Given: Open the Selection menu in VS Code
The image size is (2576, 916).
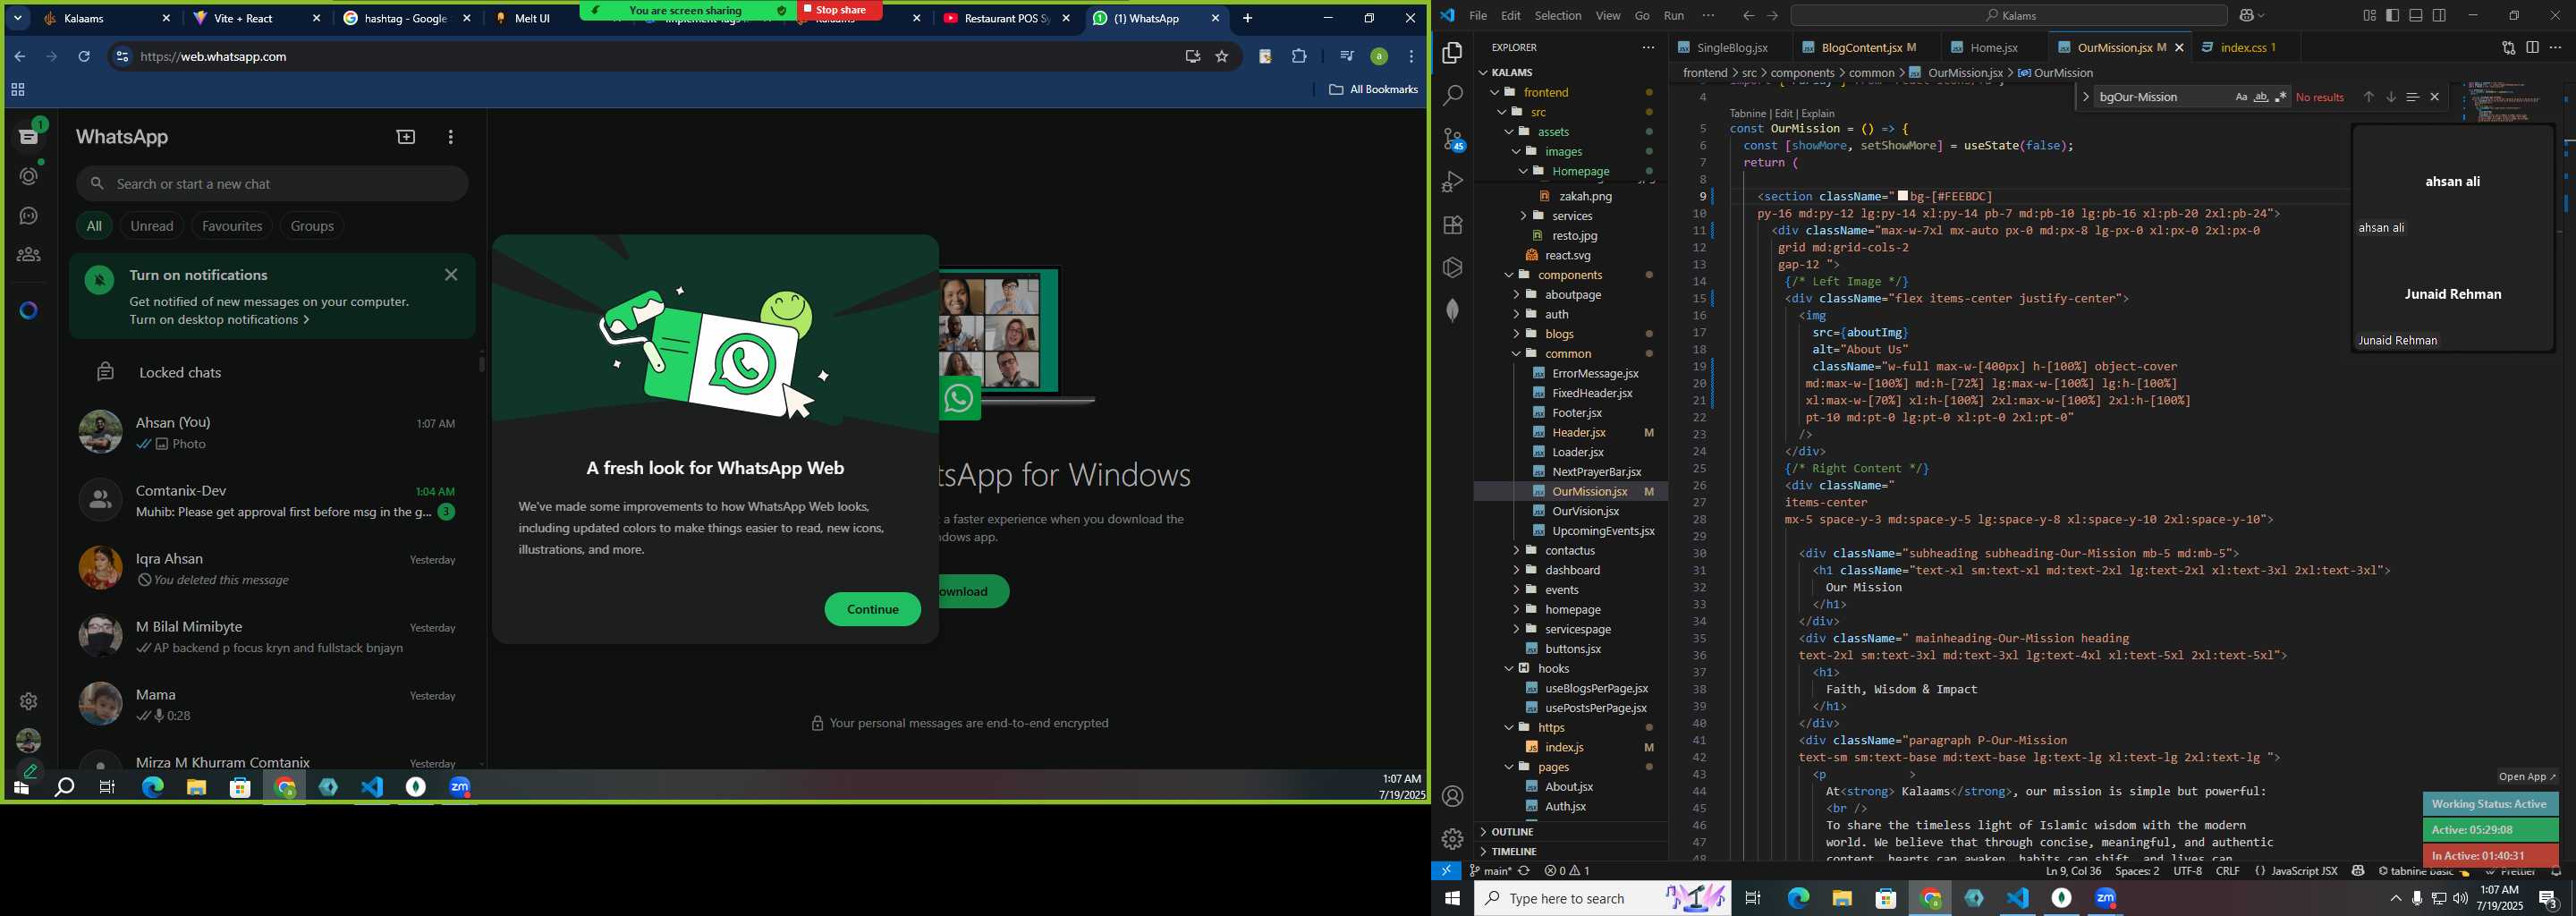Looking at the screenshot, I should [1558, 15].
